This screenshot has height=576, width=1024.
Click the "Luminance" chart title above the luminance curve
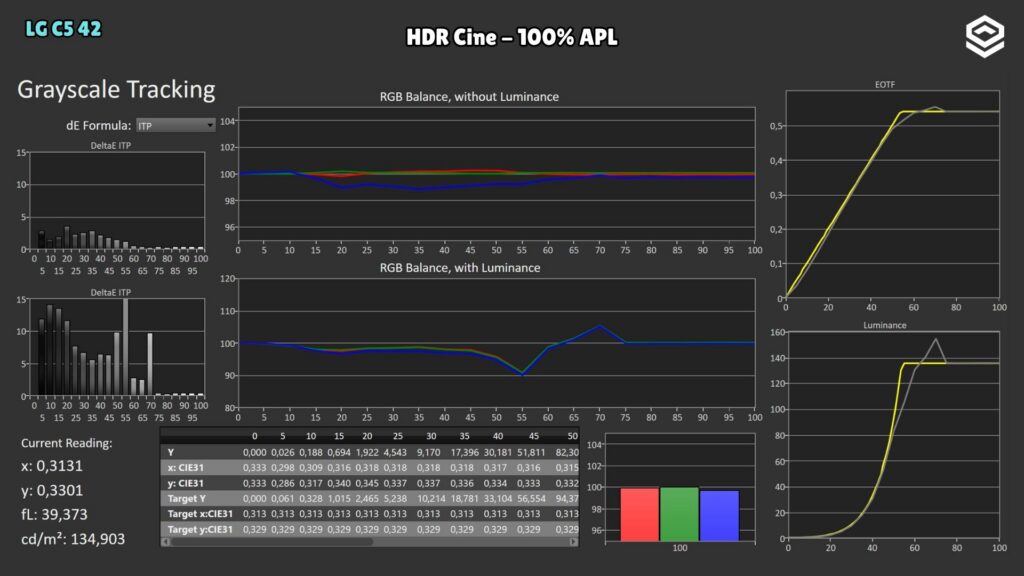coord(885,325)
